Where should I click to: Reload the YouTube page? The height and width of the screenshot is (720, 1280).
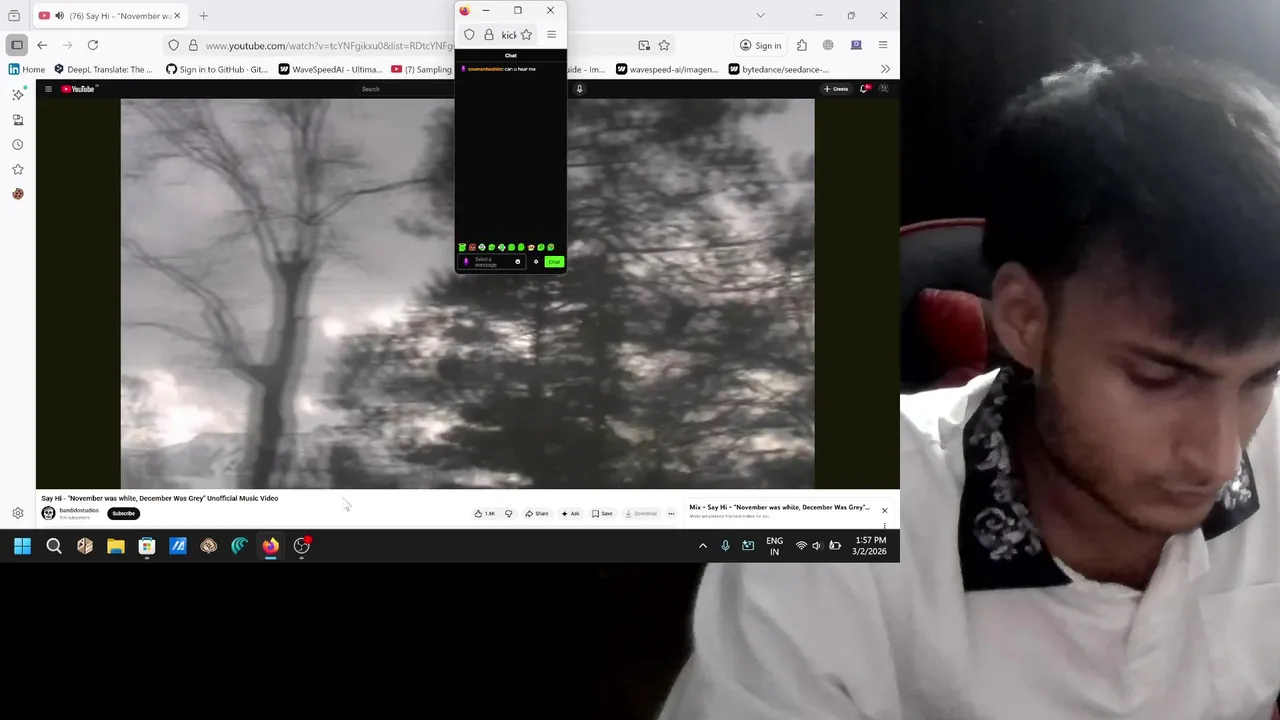click(92, 45)
